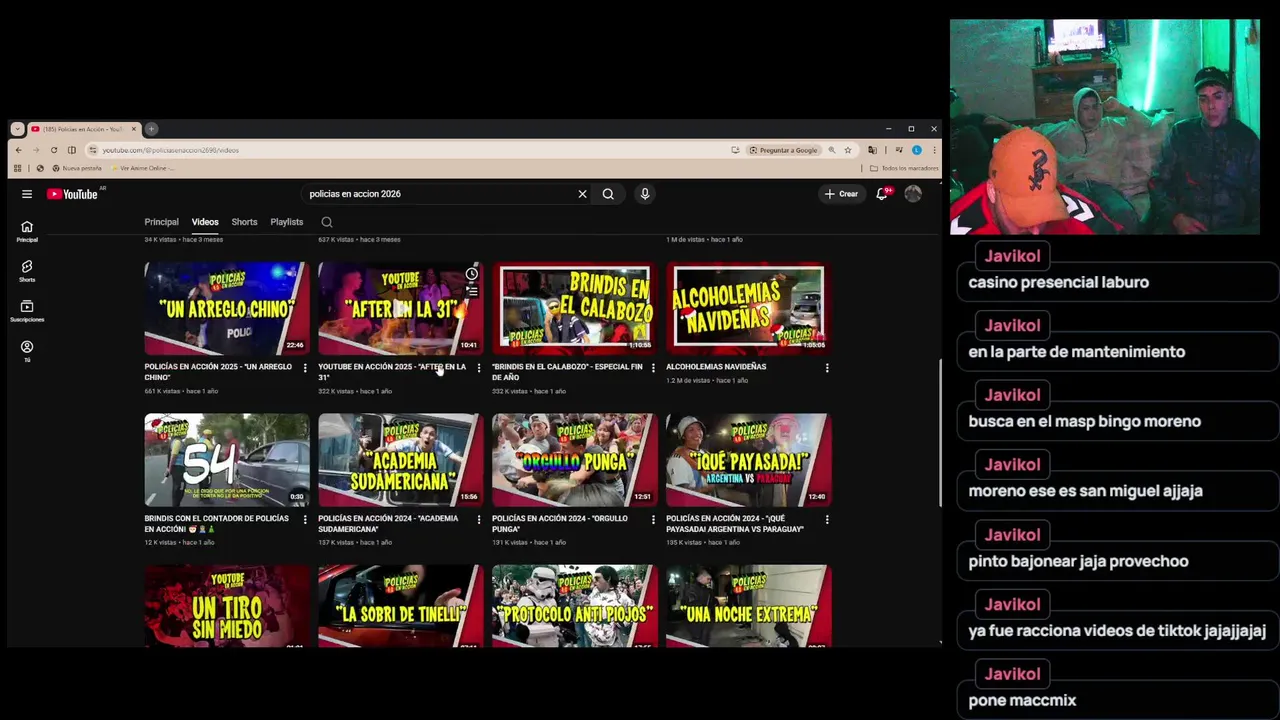
Task: Open the three-dot menu for the contador de policías video
Action: click(x=305, y=520)
